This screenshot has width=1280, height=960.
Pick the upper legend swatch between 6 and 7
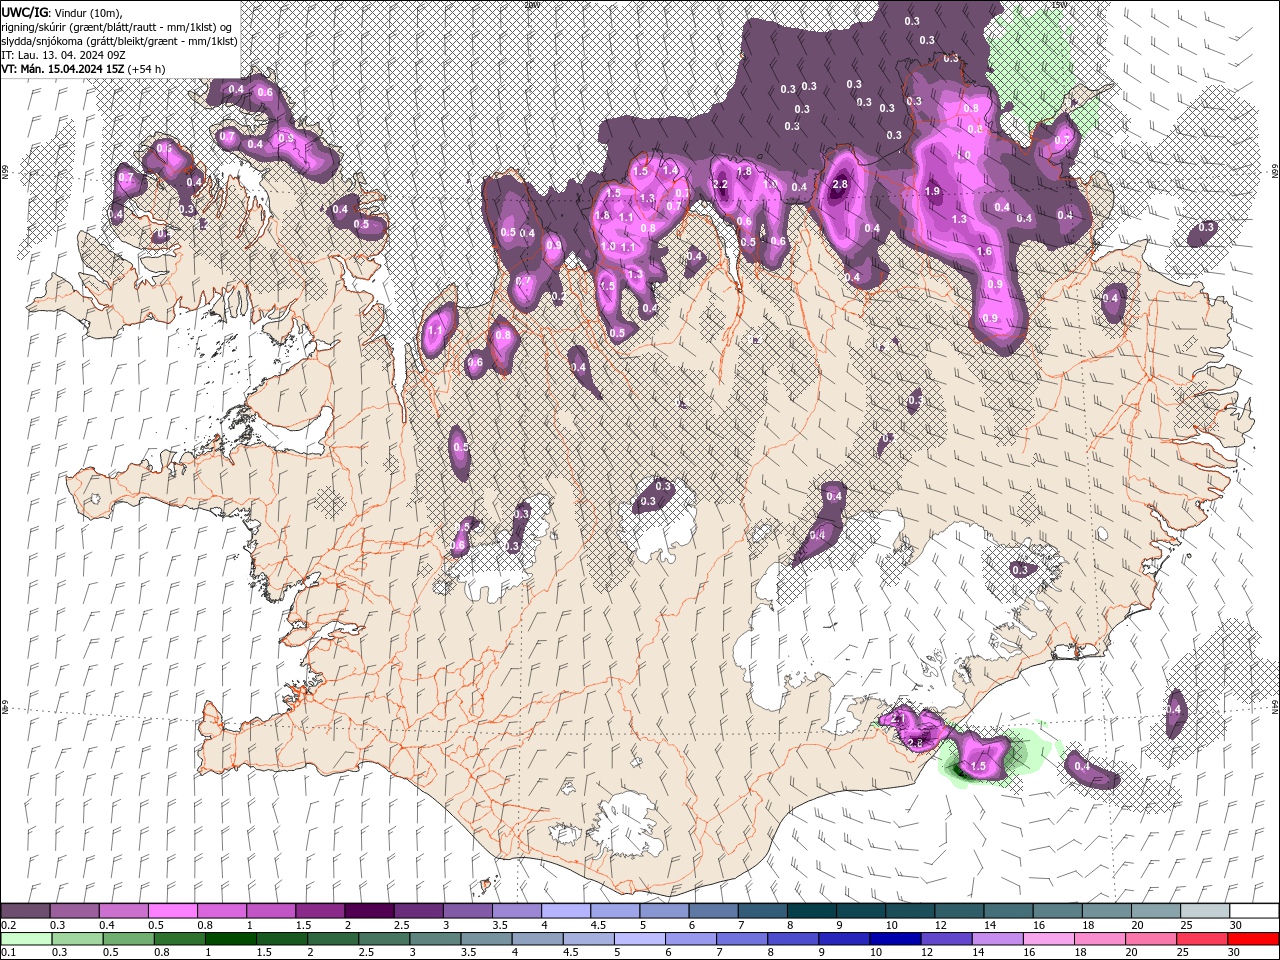(x=712, y=910)
